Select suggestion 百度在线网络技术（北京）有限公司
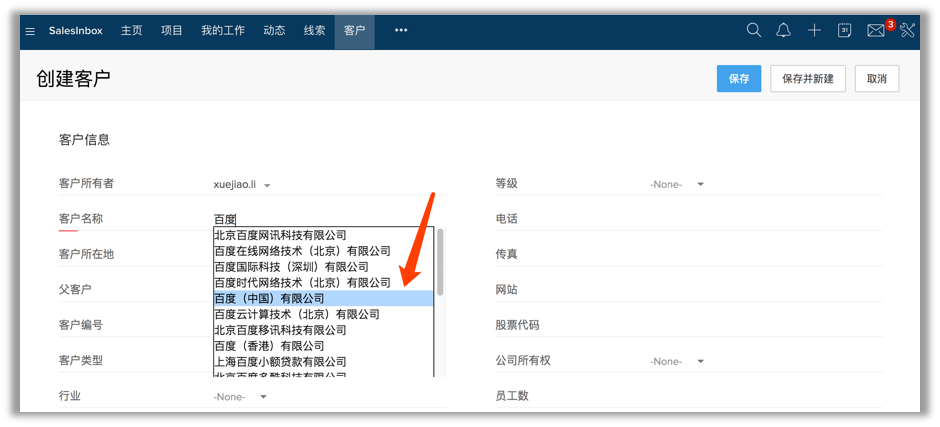This screenshot has height=427, width=940. point(323,251)
